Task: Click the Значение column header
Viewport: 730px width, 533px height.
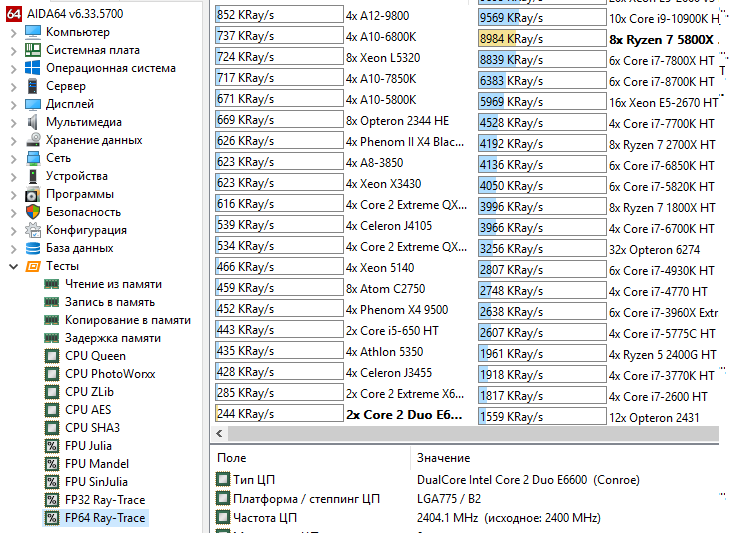Action: tap(443, 458)
